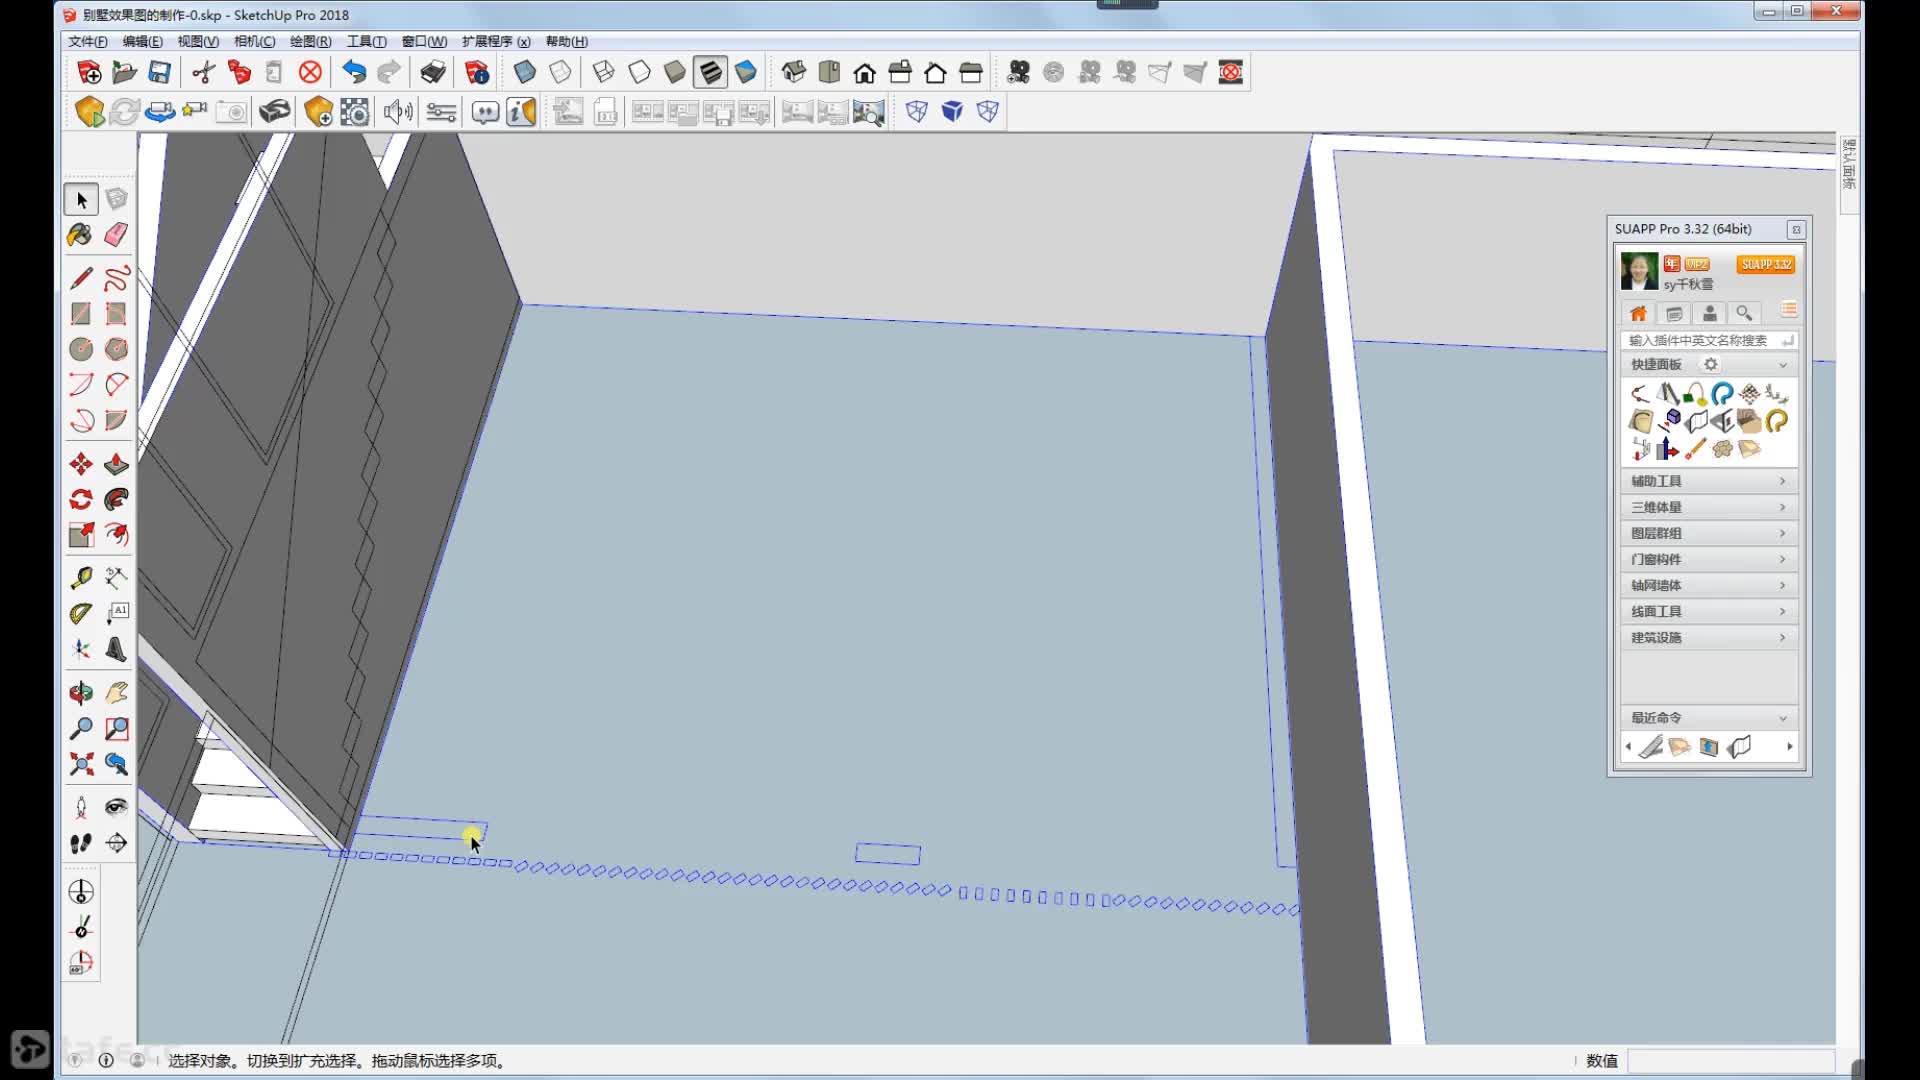1920x1080 pixels.
Task: Expand 线面工具 section in SUAPP
Action: (x=1708, y=611)
